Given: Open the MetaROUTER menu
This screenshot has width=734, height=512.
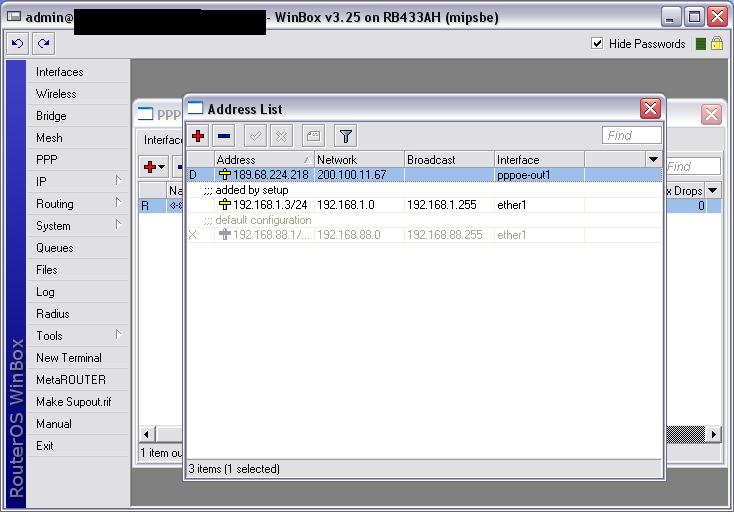Looking at the screenshot, I should coord(77,380).
